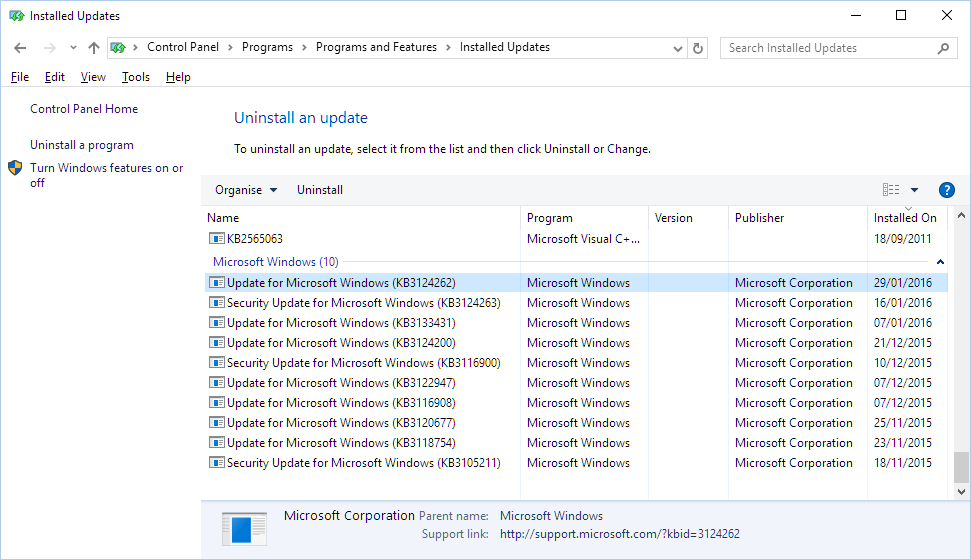Click the vertical scrollbar thumb
The height and width of the screenshot is (560, 971).
click(x=961, y=467)
